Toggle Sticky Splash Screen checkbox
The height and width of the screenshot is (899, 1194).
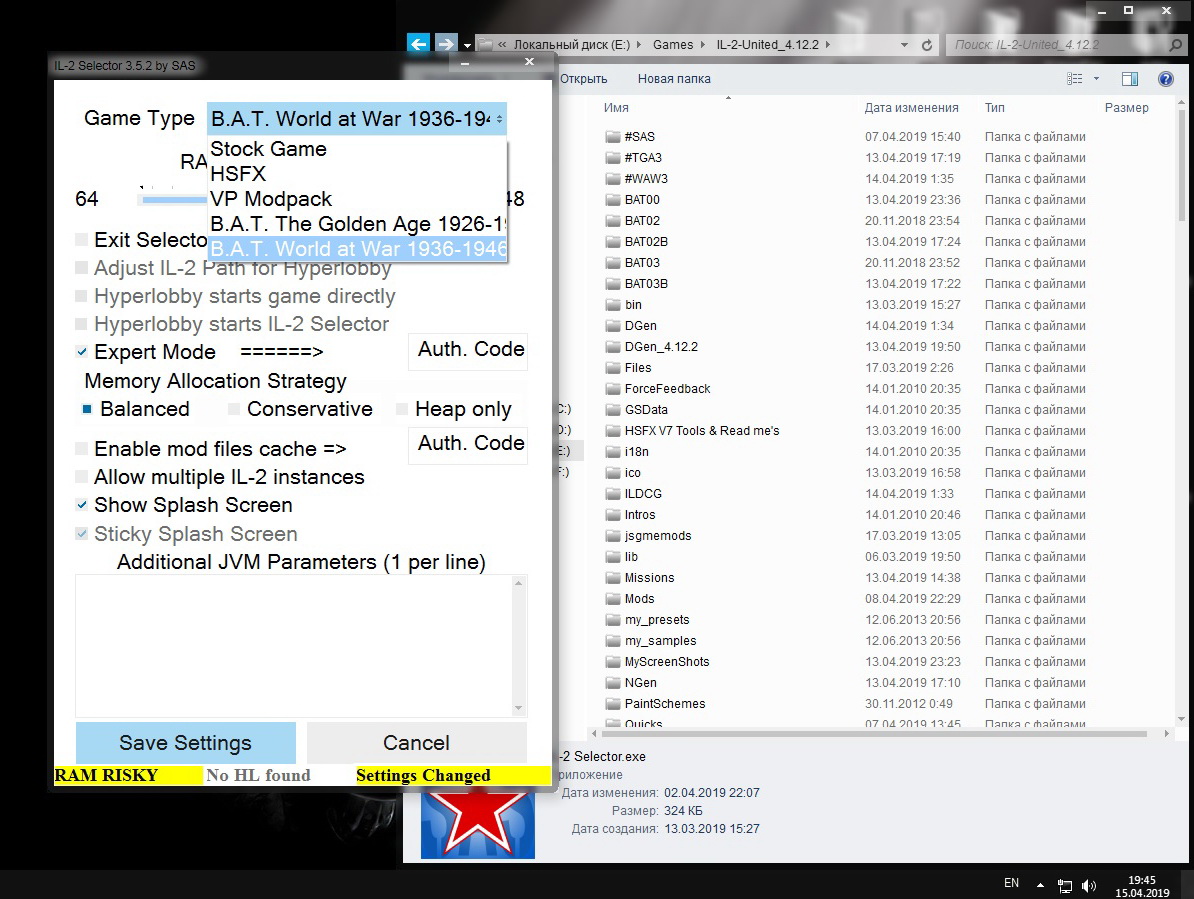(81, 534)
